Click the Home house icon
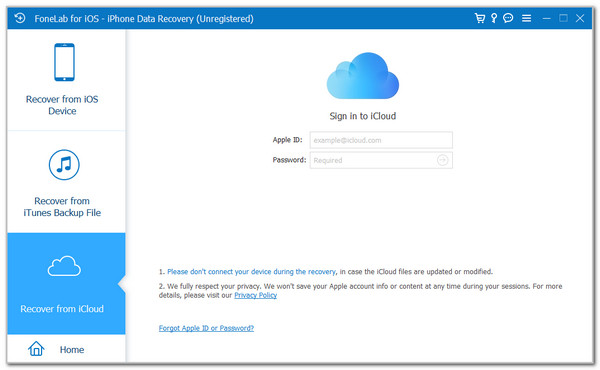This screenshot has height=370, width=600. [x=36, y=349]
